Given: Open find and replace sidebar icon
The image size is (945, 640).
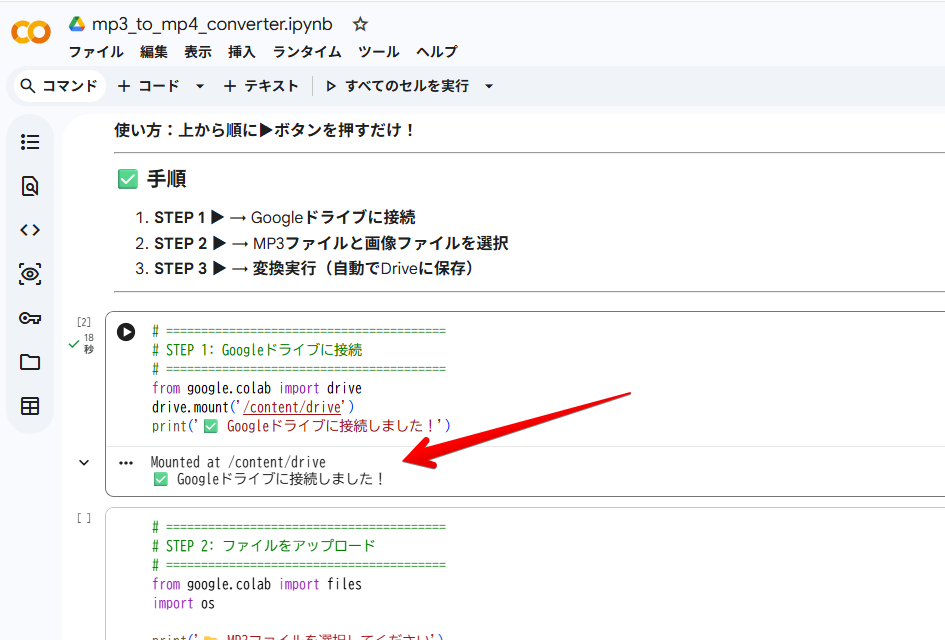Looking at the screenshot, I should point(30,186).
